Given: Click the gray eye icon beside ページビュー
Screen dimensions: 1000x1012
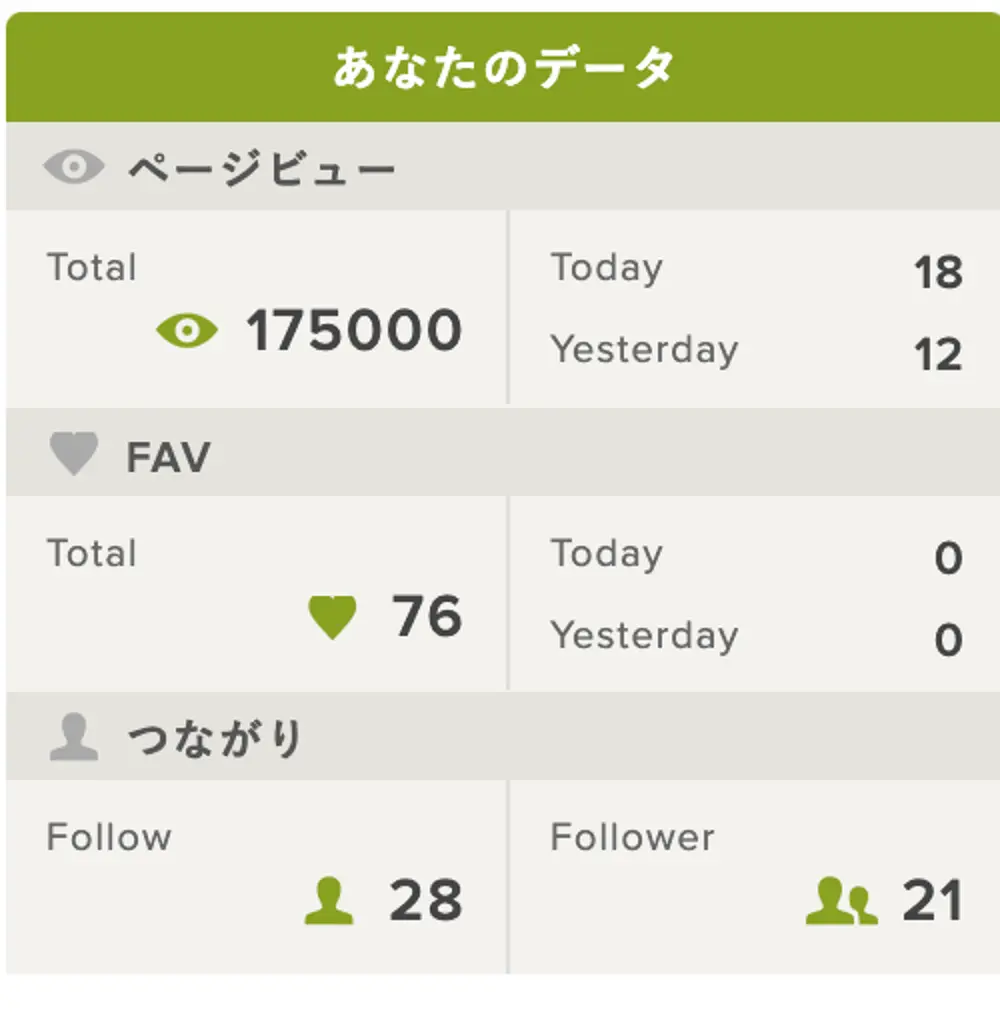Looking at the screenshot, I should point(74,167).
